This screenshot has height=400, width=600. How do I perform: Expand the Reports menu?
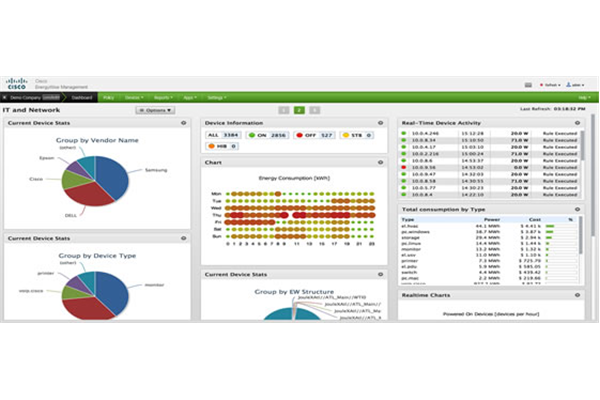point(163,98)
